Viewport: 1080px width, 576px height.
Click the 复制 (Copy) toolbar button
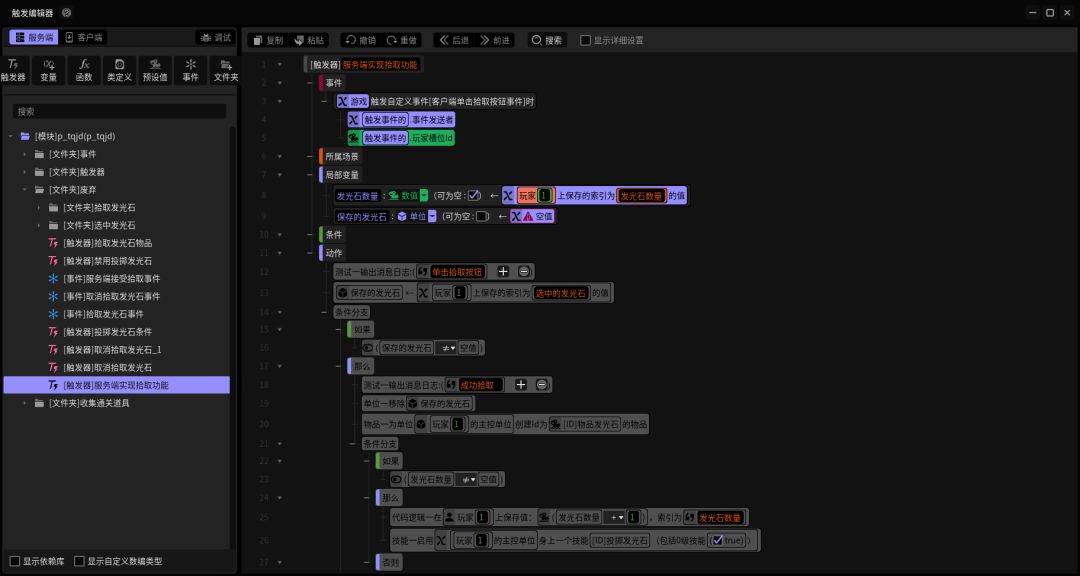pos(266,41)
